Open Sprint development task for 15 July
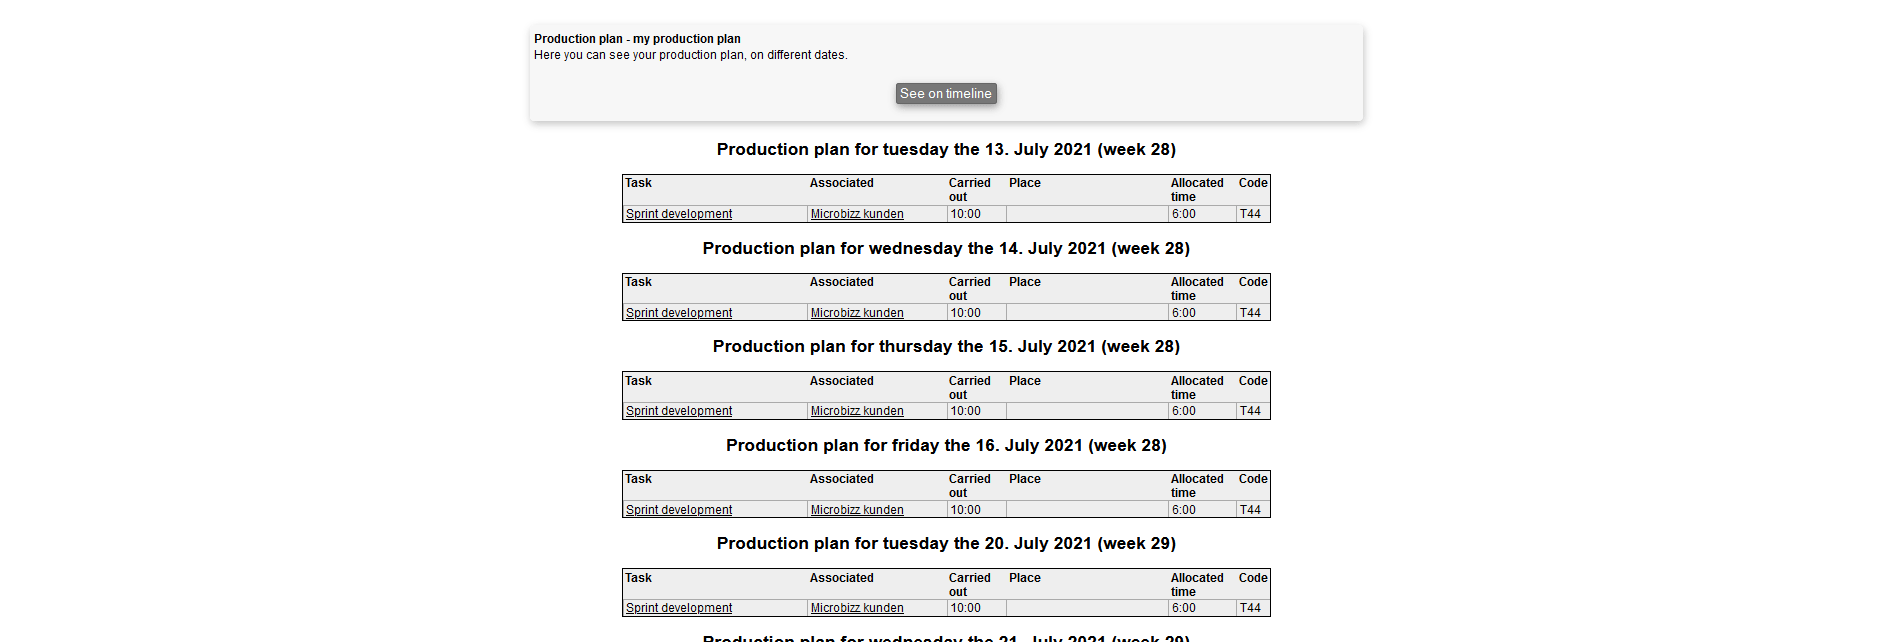The image size is (1895, 642). 679,411
